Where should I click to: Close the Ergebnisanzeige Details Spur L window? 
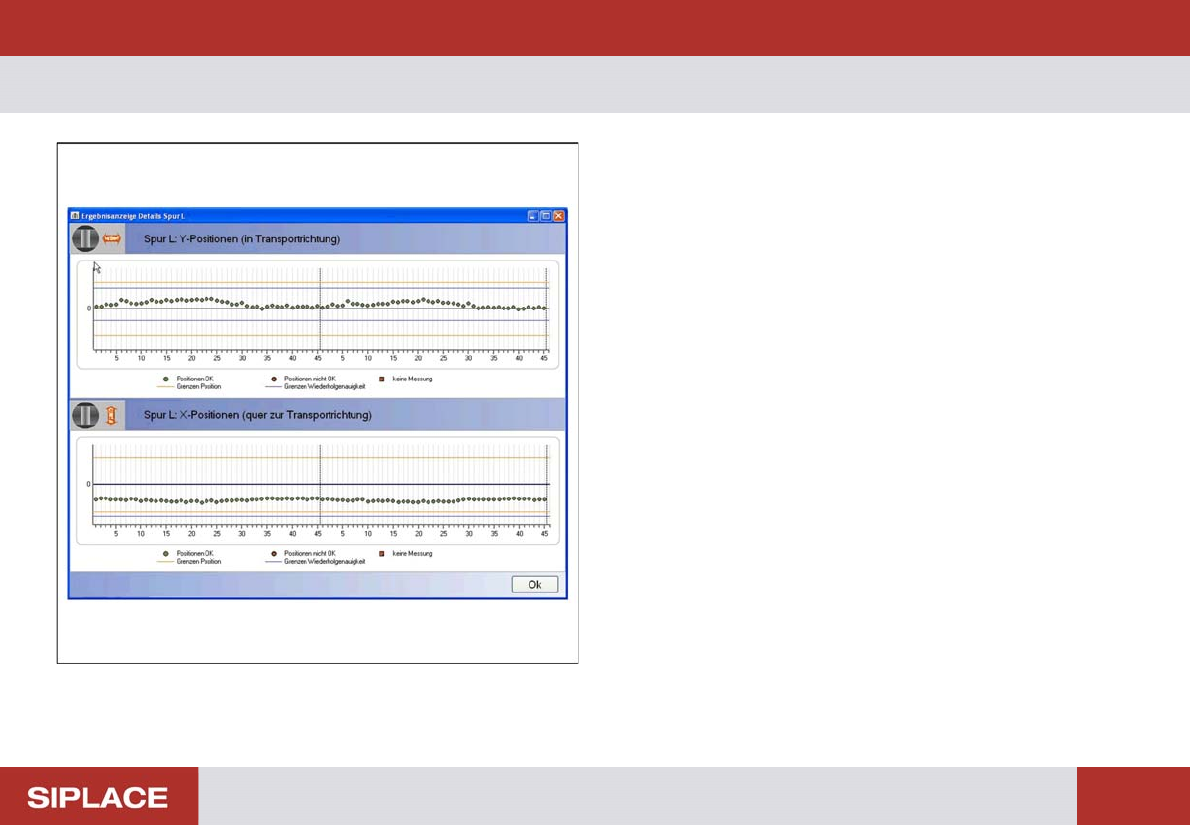tap(559, 216)
